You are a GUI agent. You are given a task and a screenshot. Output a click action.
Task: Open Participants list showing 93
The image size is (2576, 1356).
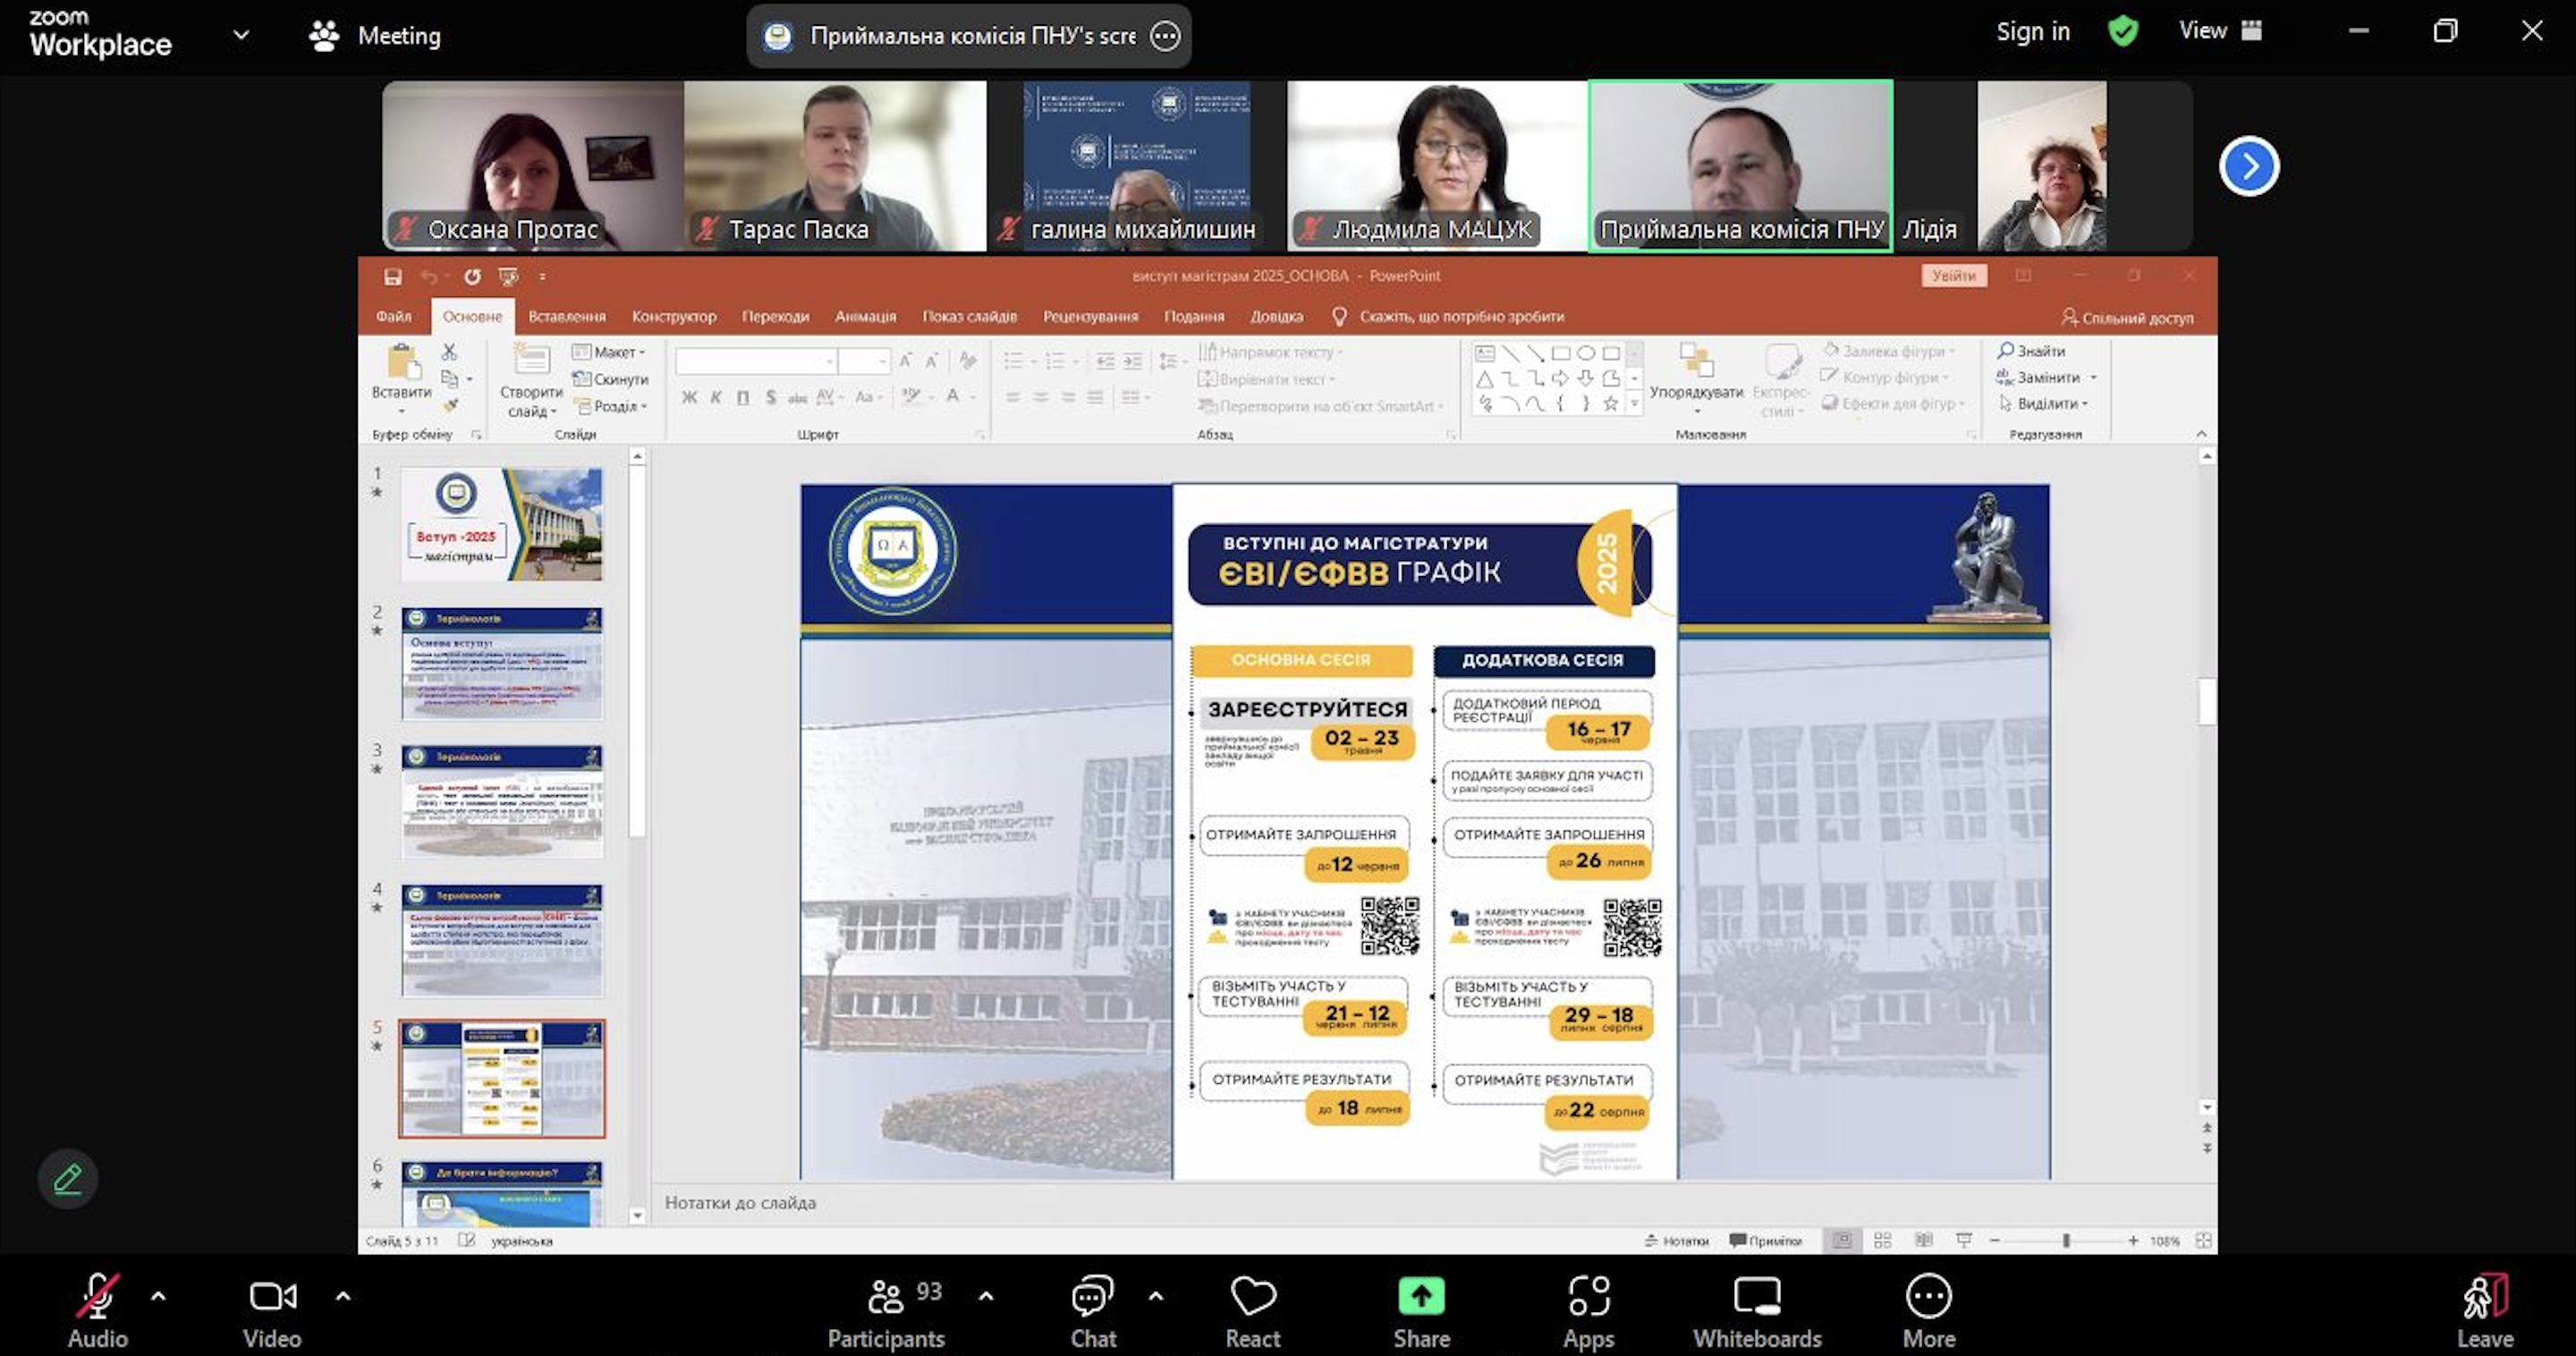[886, 1297]
